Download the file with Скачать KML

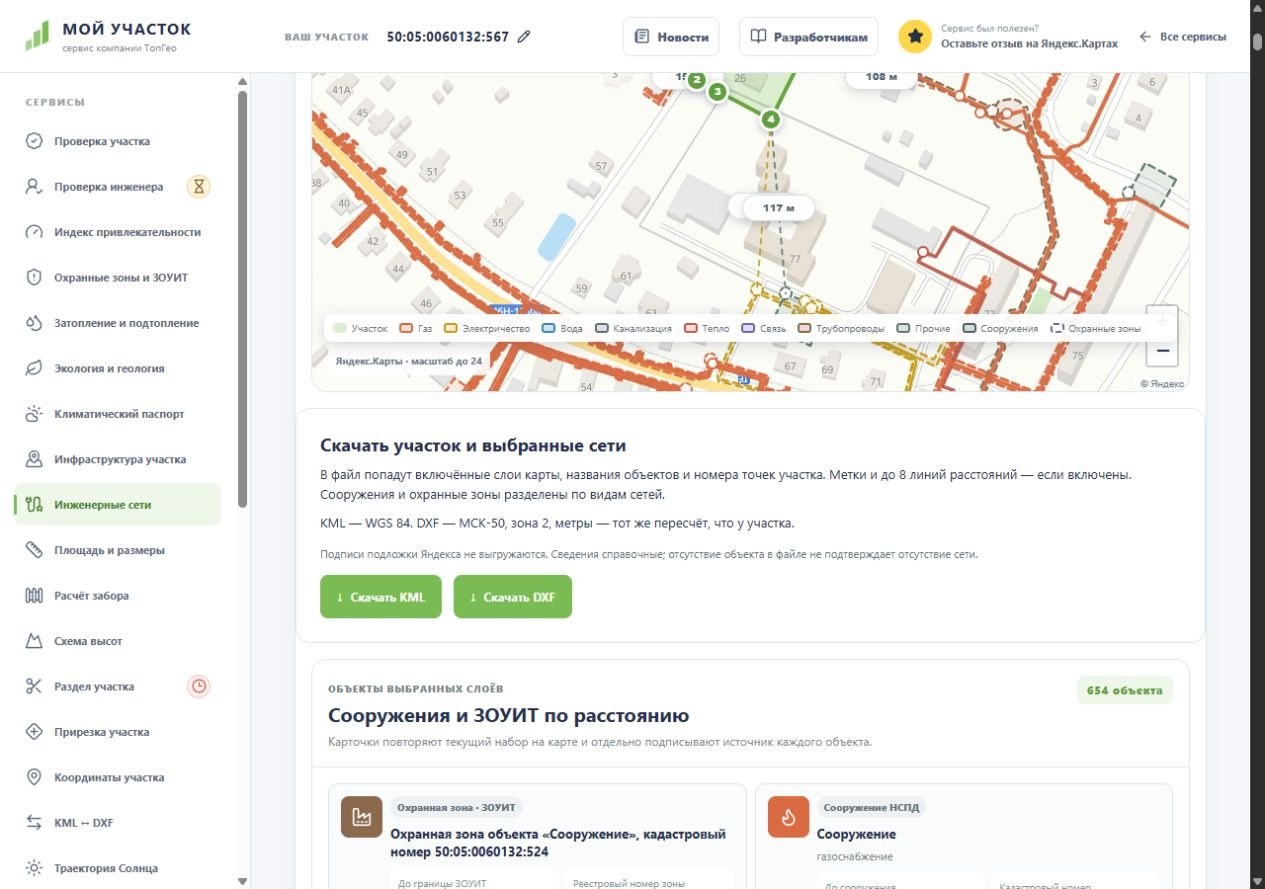tap(381, 597)
